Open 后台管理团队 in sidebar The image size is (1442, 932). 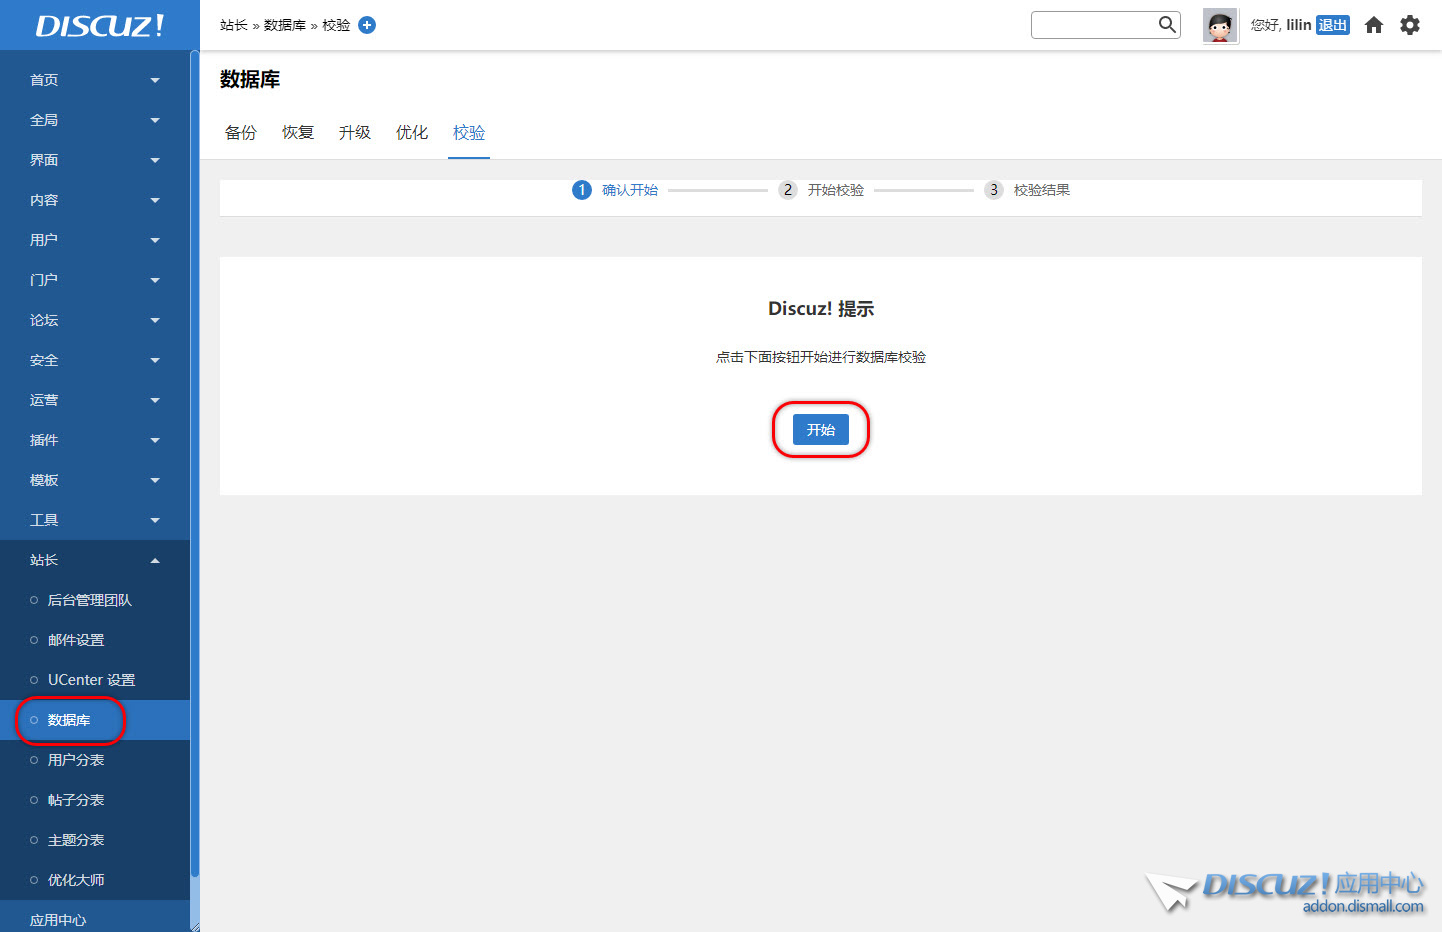pos(95,600)
